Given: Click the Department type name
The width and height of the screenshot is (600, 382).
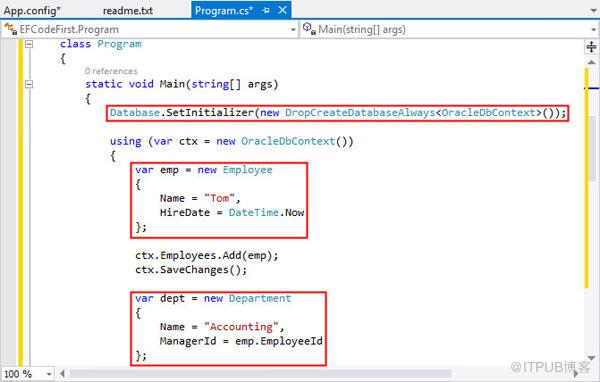Looking at the screenshot, I should coord(260,298).
